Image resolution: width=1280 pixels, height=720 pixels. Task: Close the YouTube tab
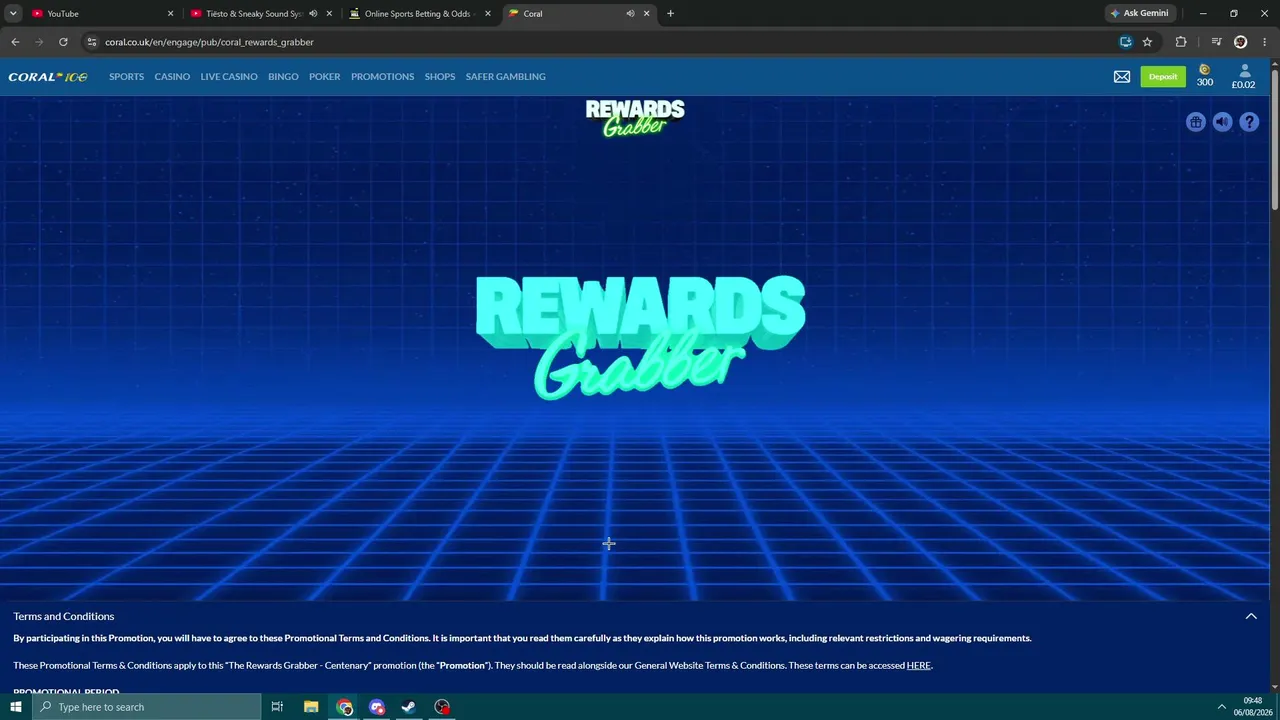[x=170, y=14]
